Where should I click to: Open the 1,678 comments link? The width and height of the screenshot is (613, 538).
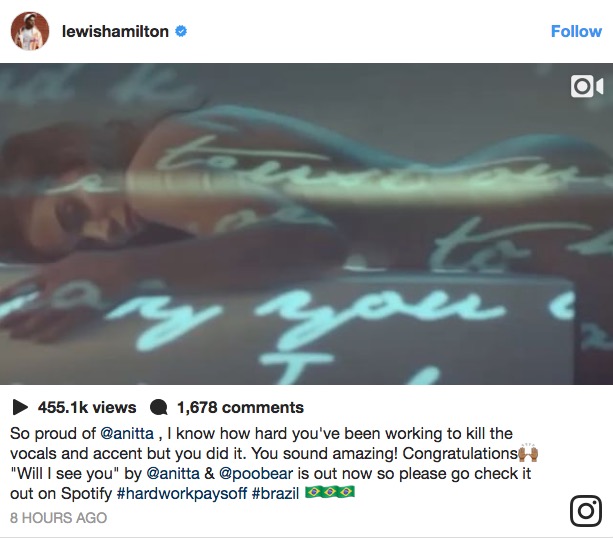point(240,407)
